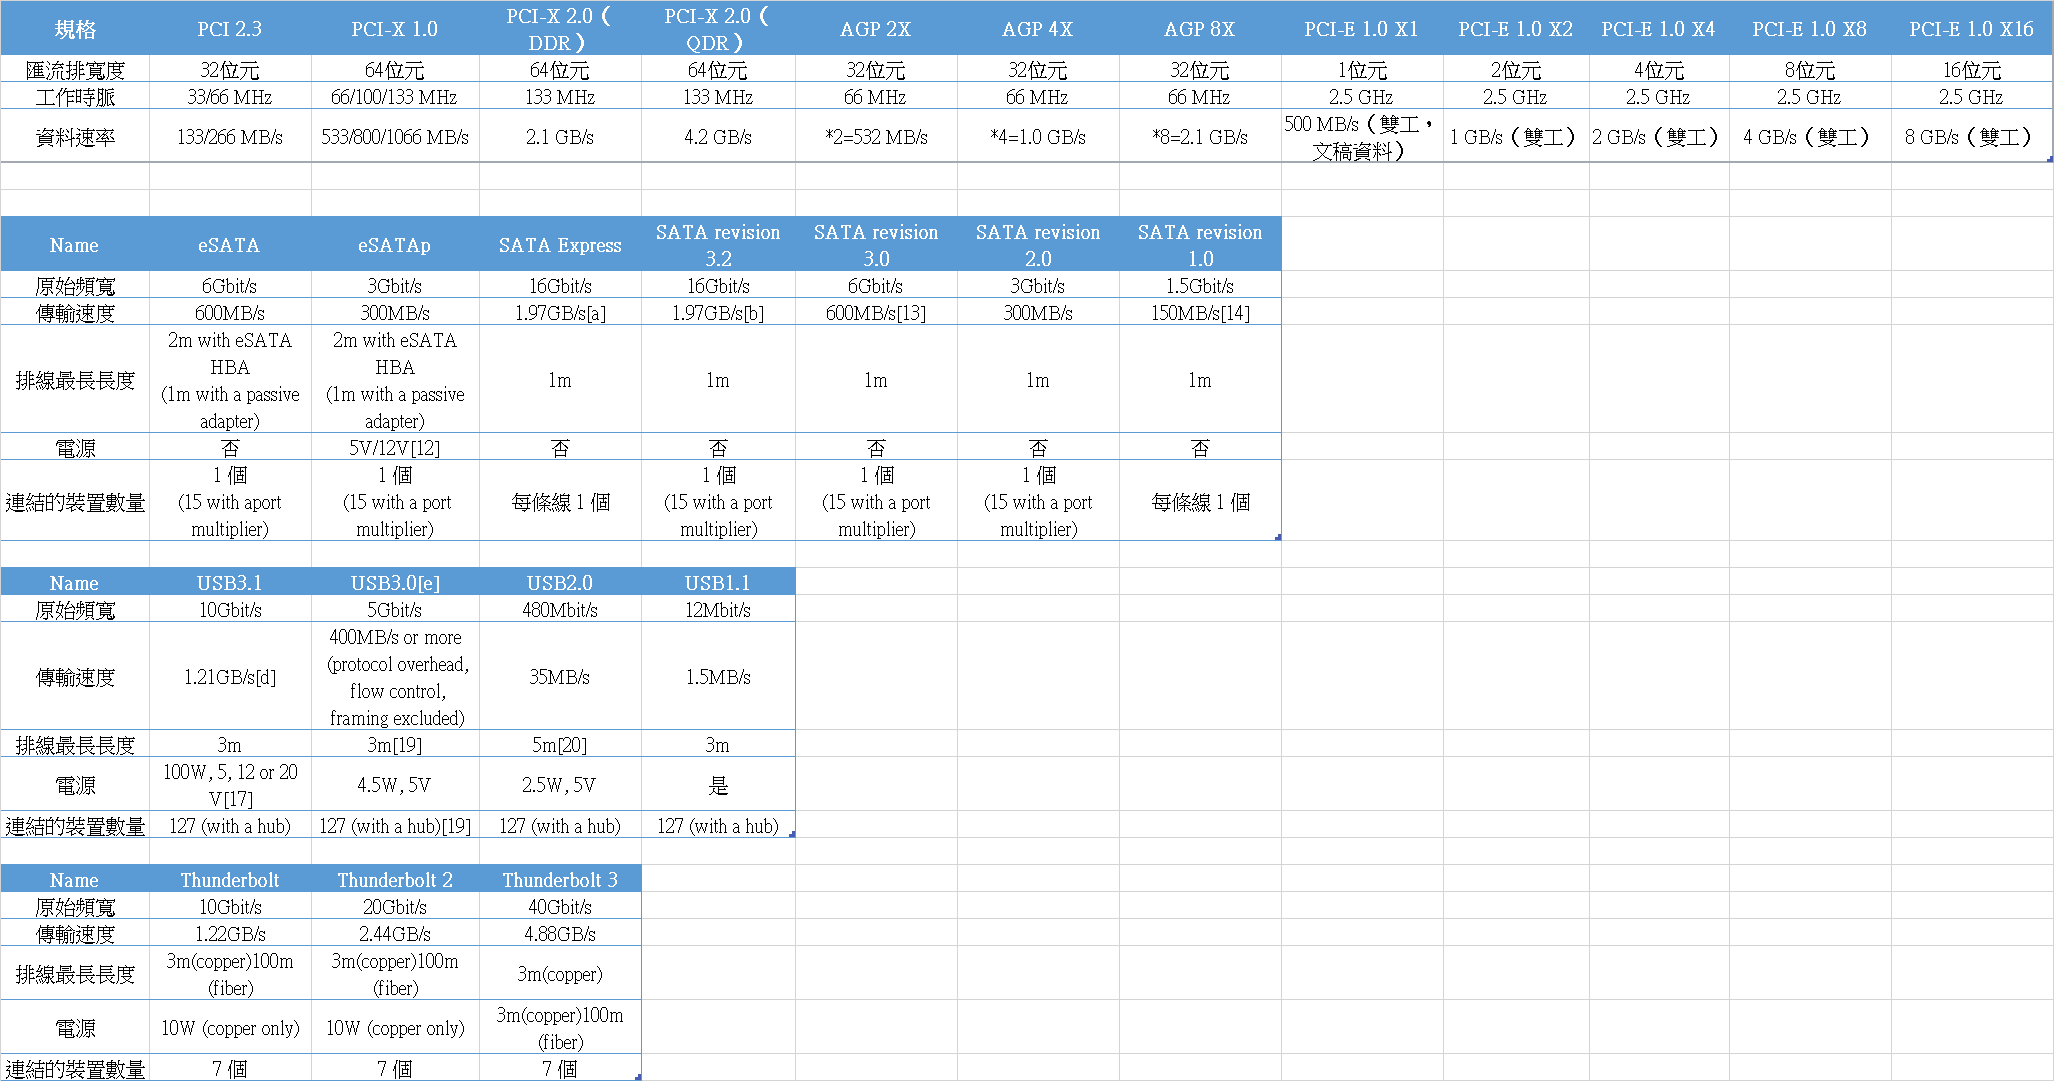Select the 20Gbit/s cell
The image size is (2054, 1081).
point(395,906)
